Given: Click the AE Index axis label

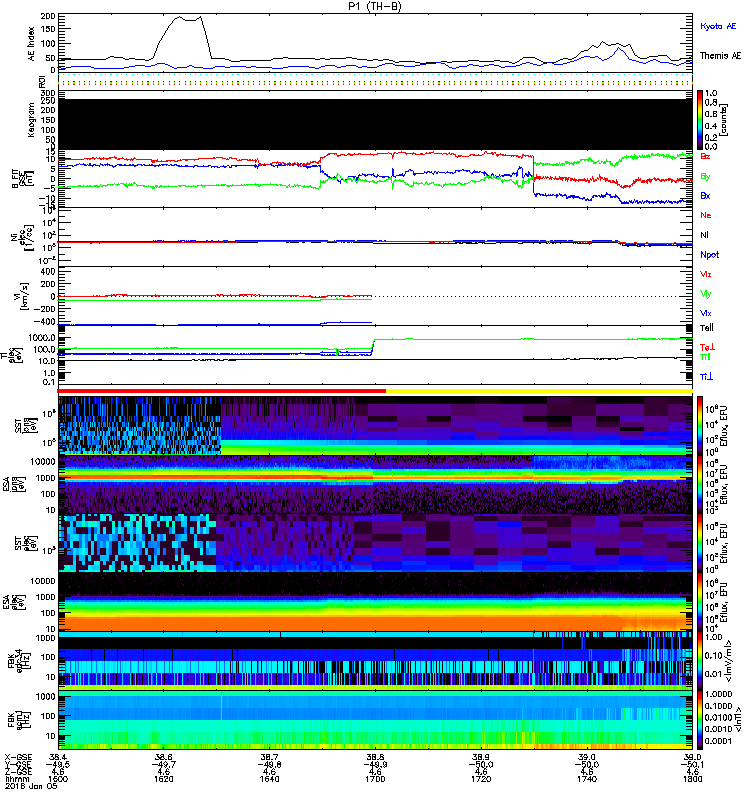Looking at the screenshot, I should click(32, 44).
